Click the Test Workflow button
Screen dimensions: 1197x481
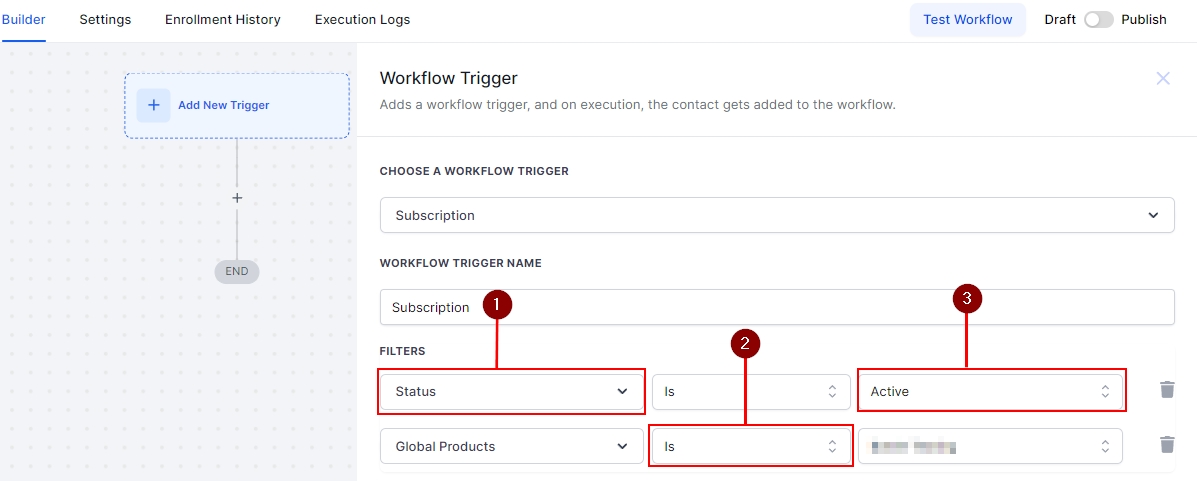pyautogui.click(x=967, y=20)
